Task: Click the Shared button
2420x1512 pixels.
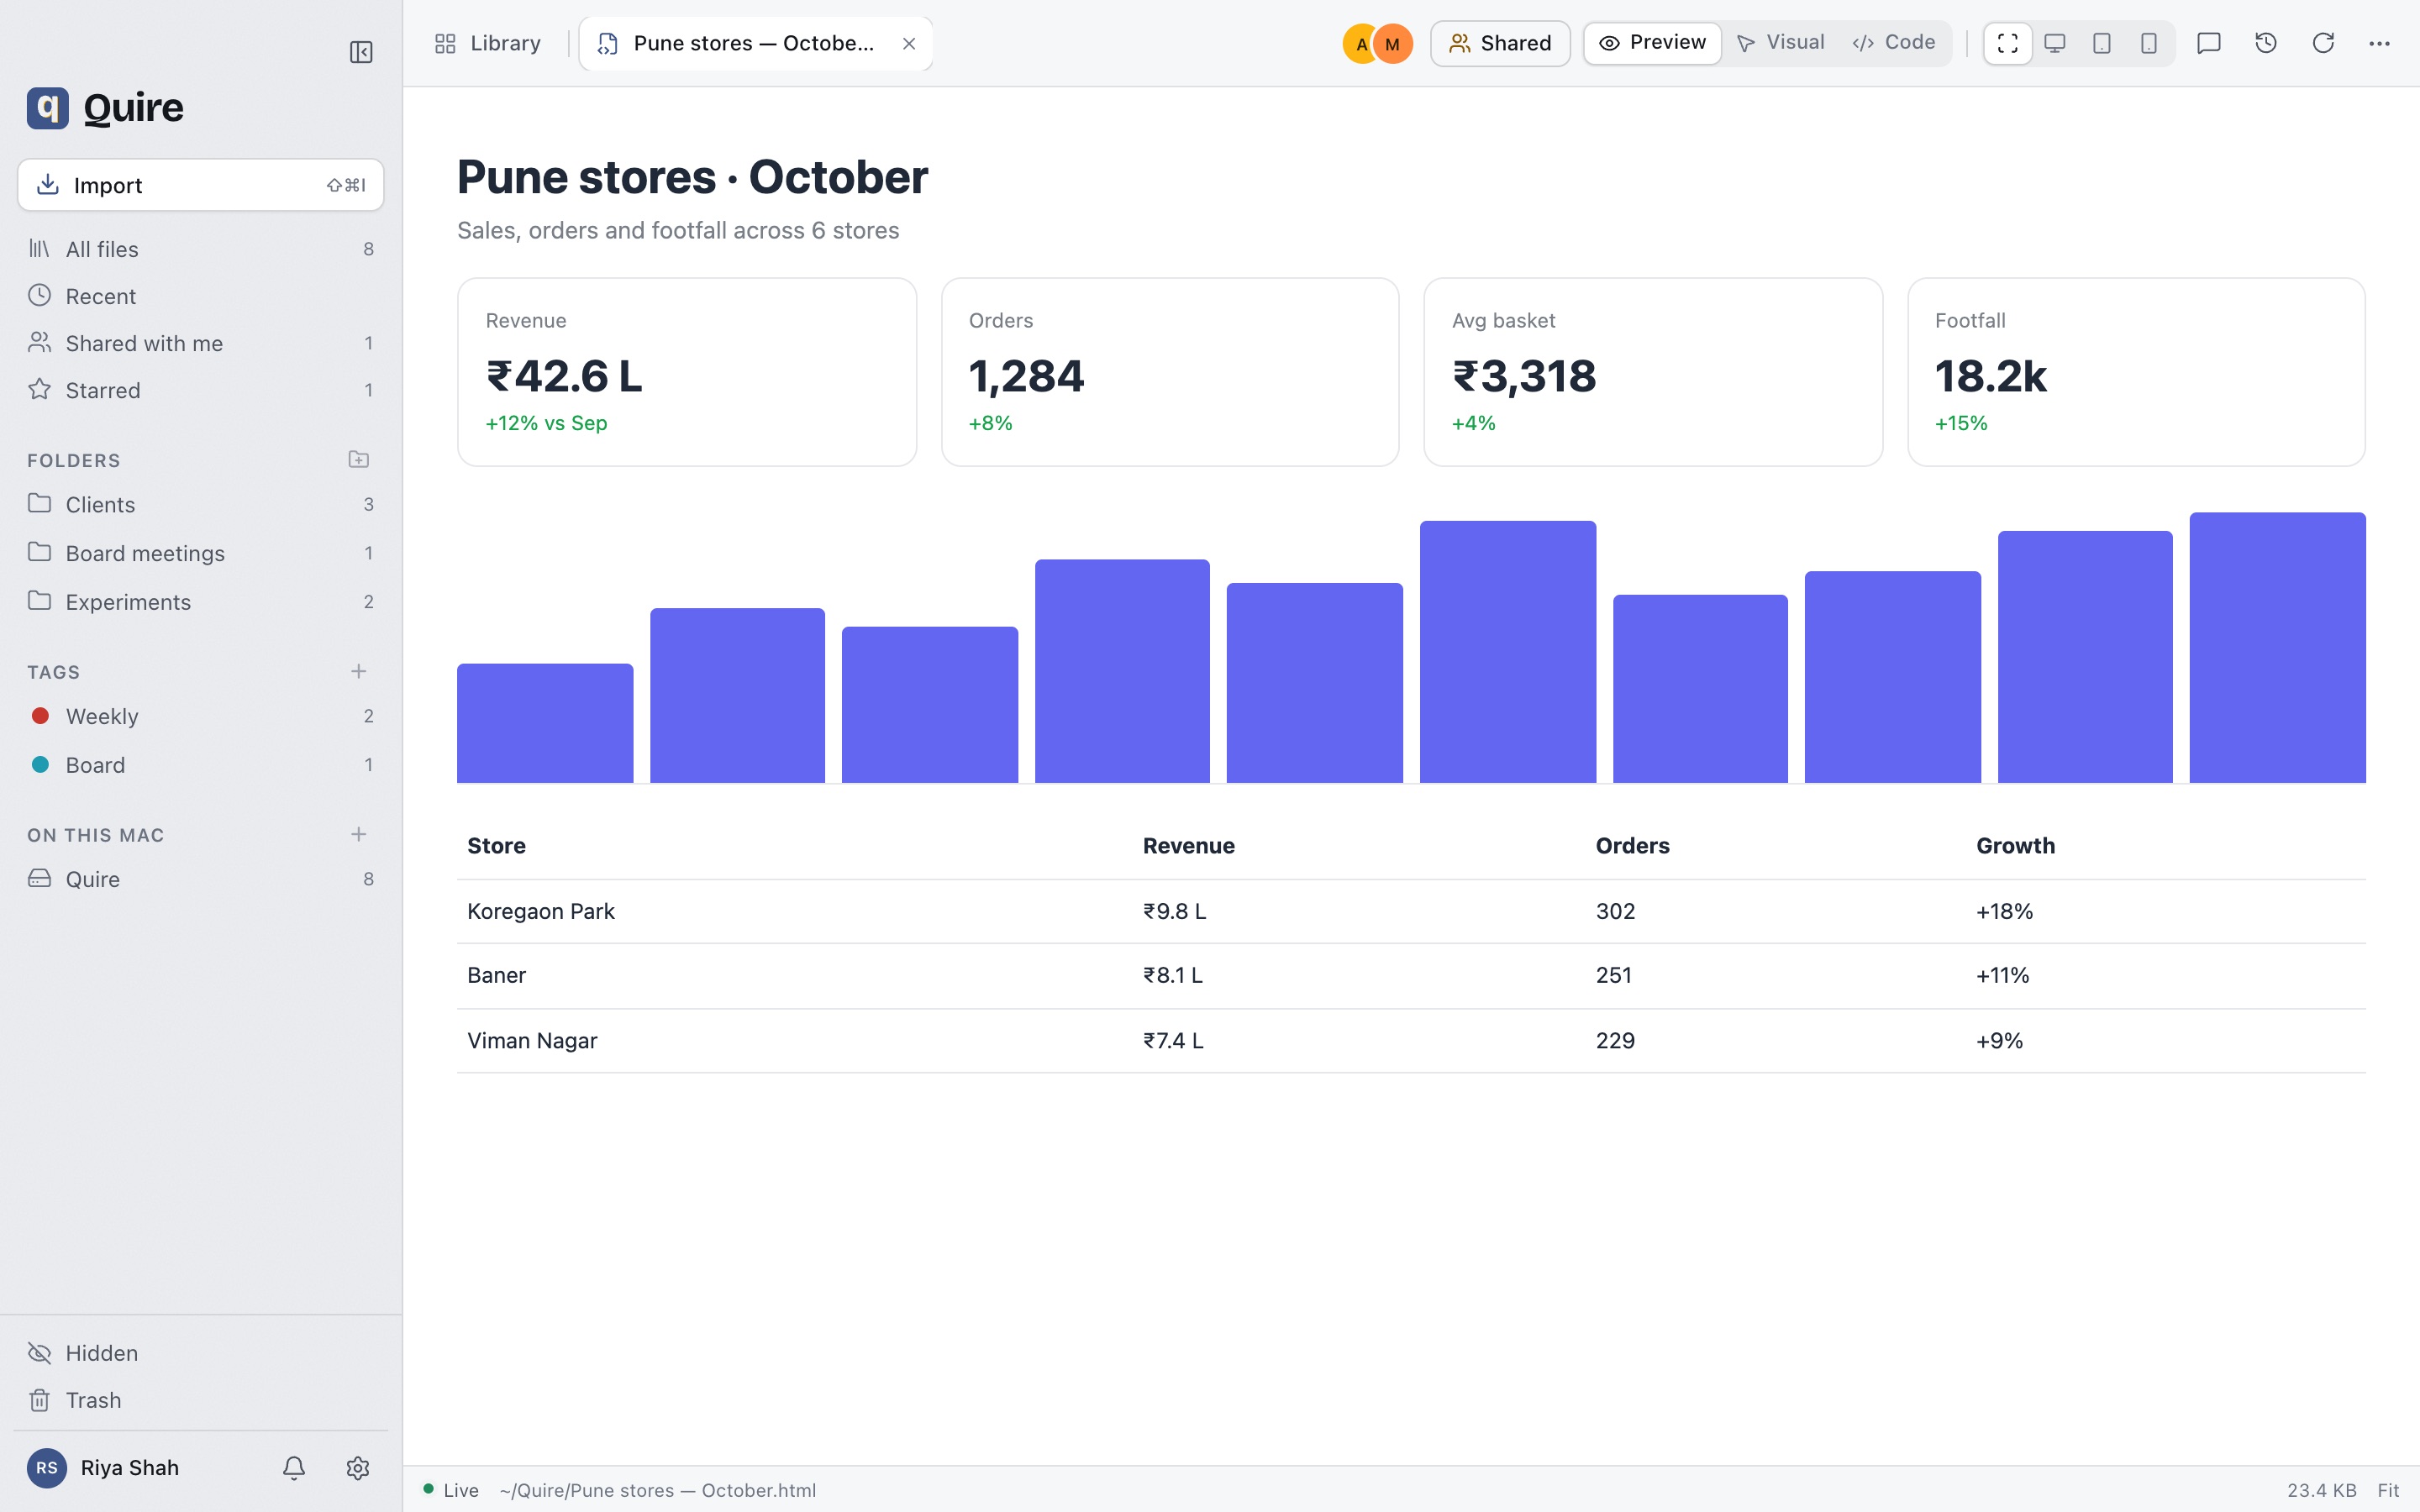Action: pyautogui.click(x=1500, y=43)
